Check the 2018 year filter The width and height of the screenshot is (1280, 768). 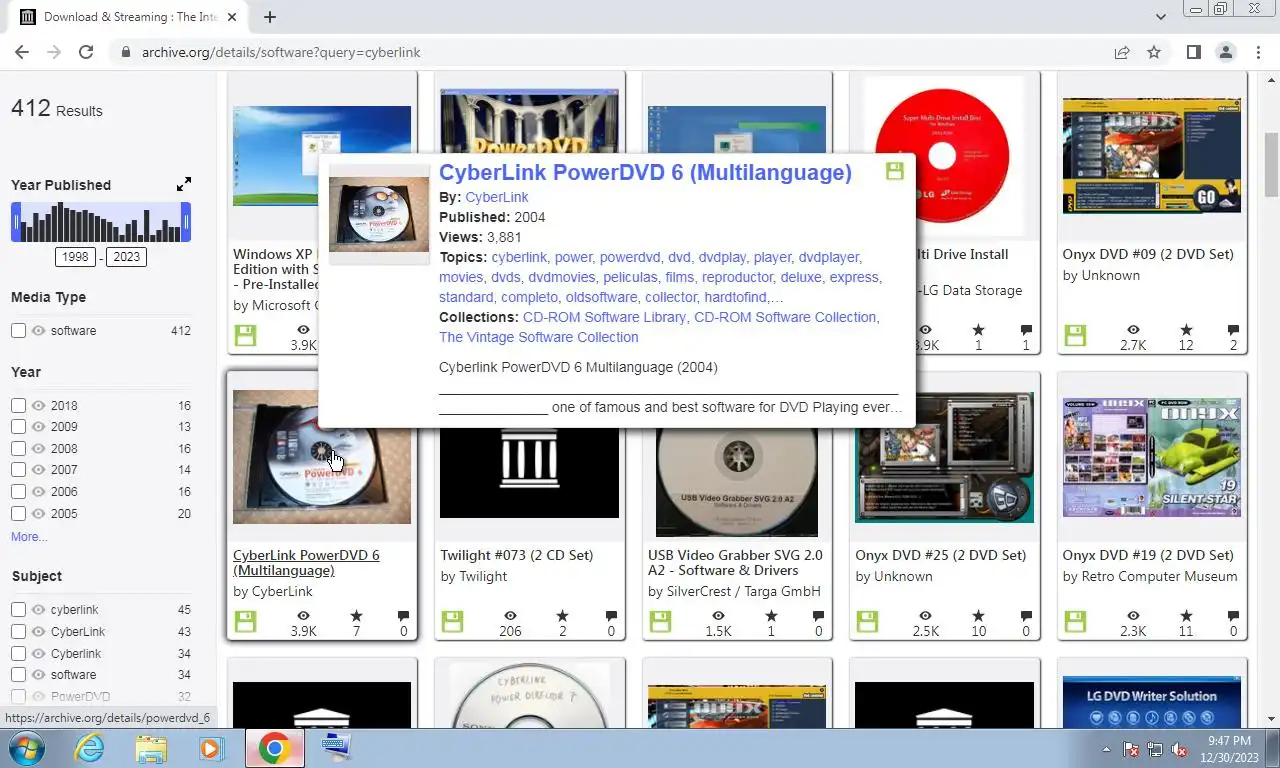[18, 406]
